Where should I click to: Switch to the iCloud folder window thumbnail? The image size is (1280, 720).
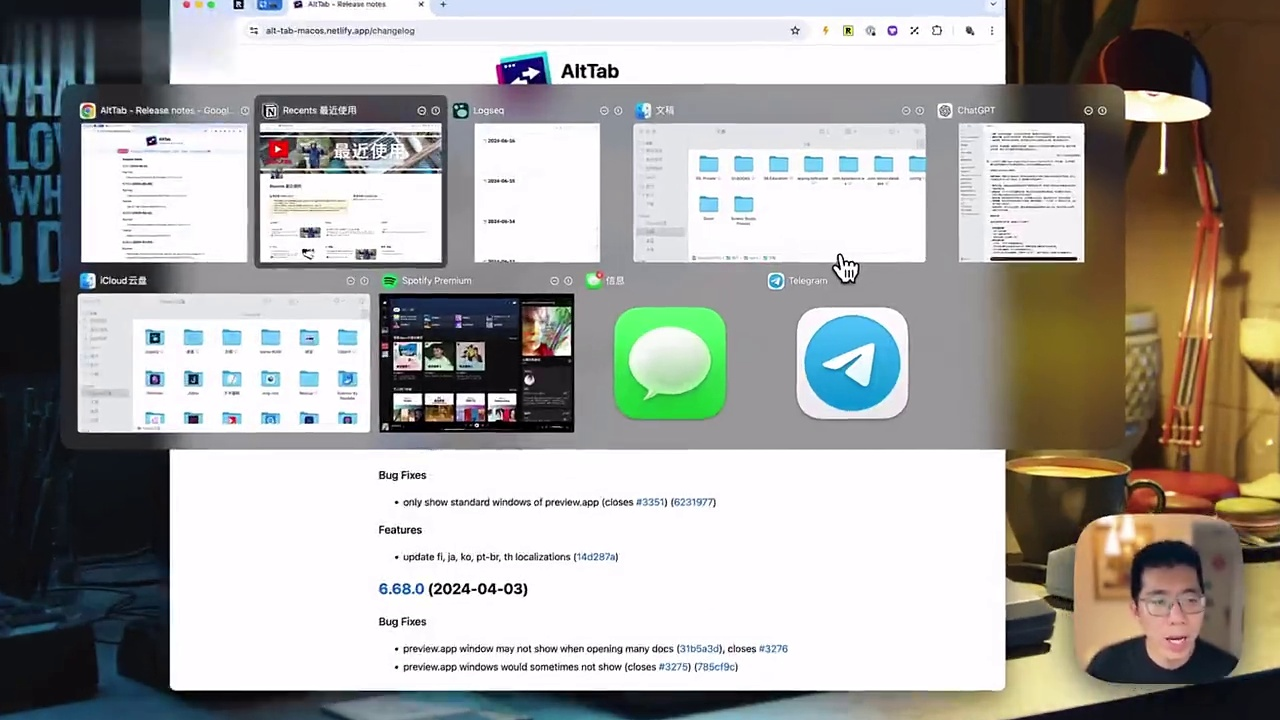tap(224, 363)
